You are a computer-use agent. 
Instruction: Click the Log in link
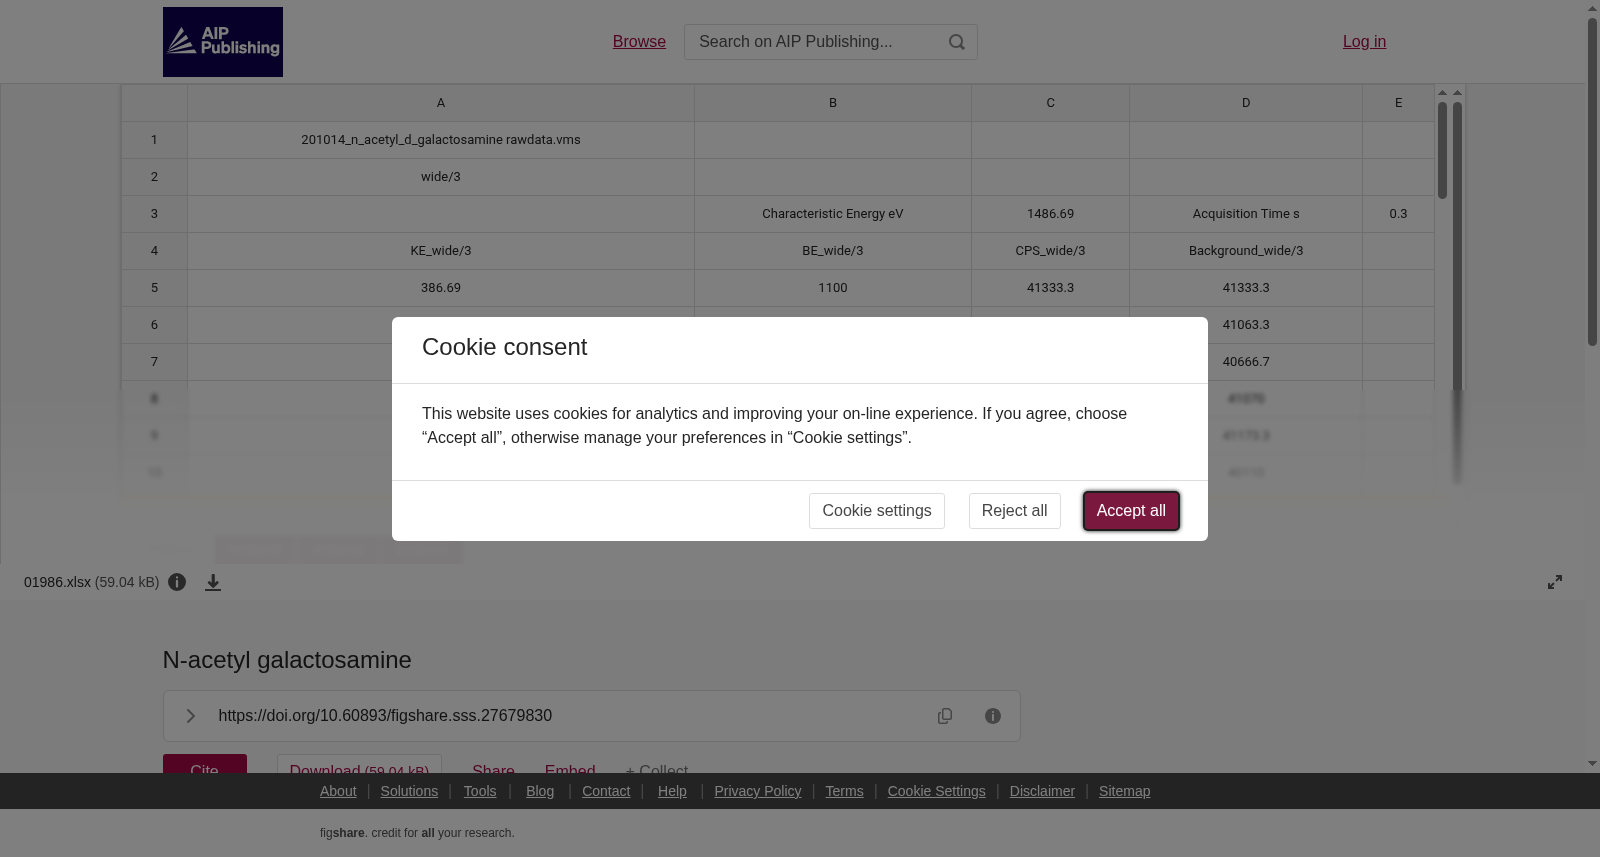click(x=1364, y=42)
